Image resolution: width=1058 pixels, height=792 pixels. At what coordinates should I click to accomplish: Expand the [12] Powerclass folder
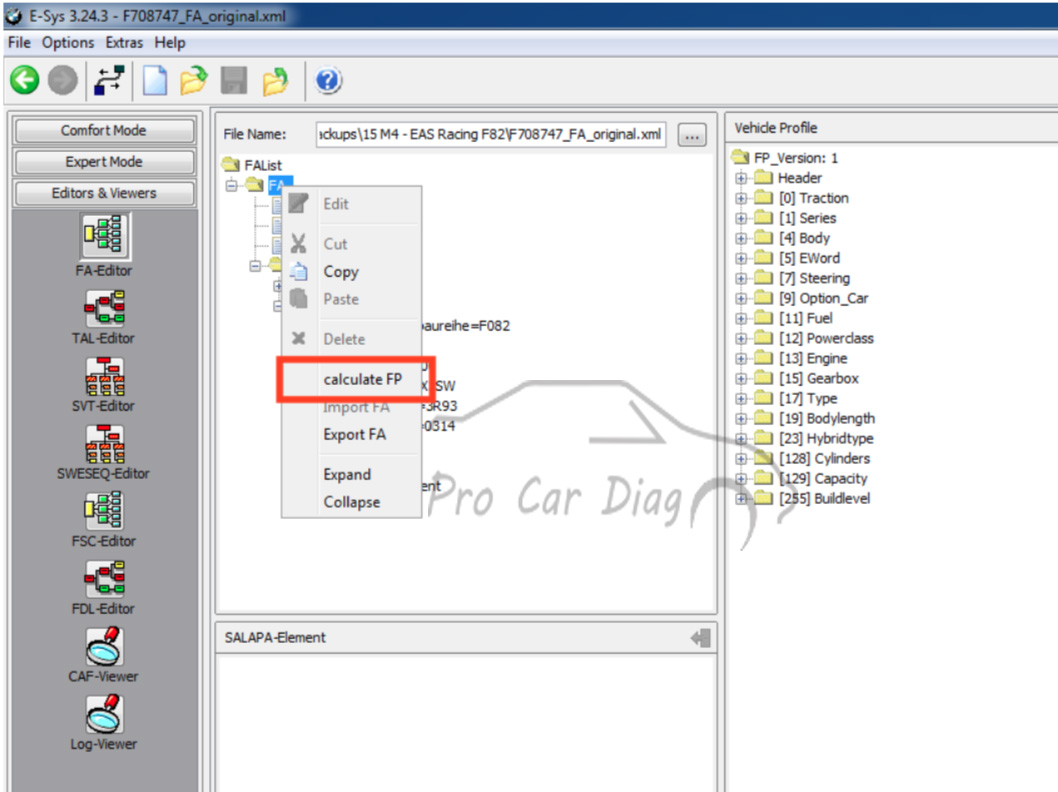tap(741, 339)
